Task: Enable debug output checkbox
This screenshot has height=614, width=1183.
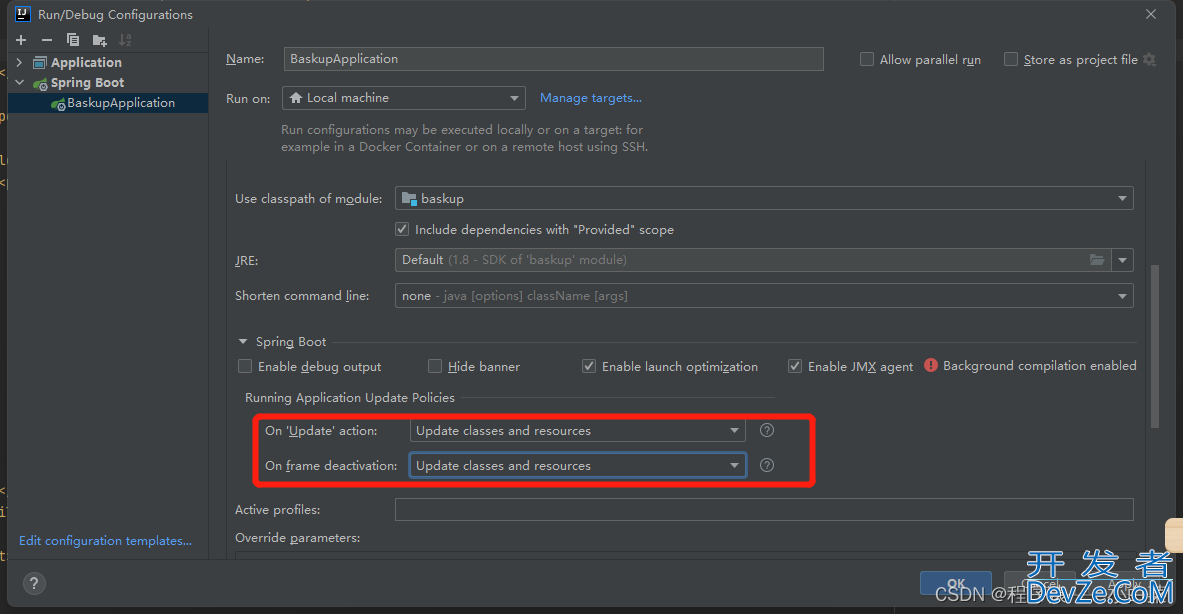Action: [x=244, y=367]
